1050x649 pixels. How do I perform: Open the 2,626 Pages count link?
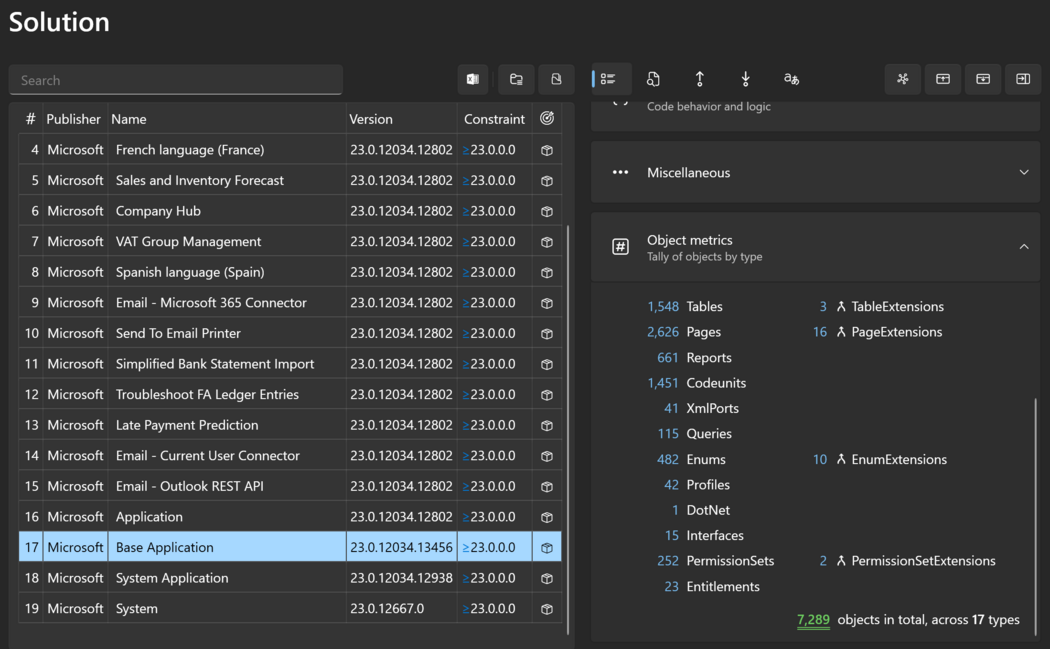tap(662, 332)
